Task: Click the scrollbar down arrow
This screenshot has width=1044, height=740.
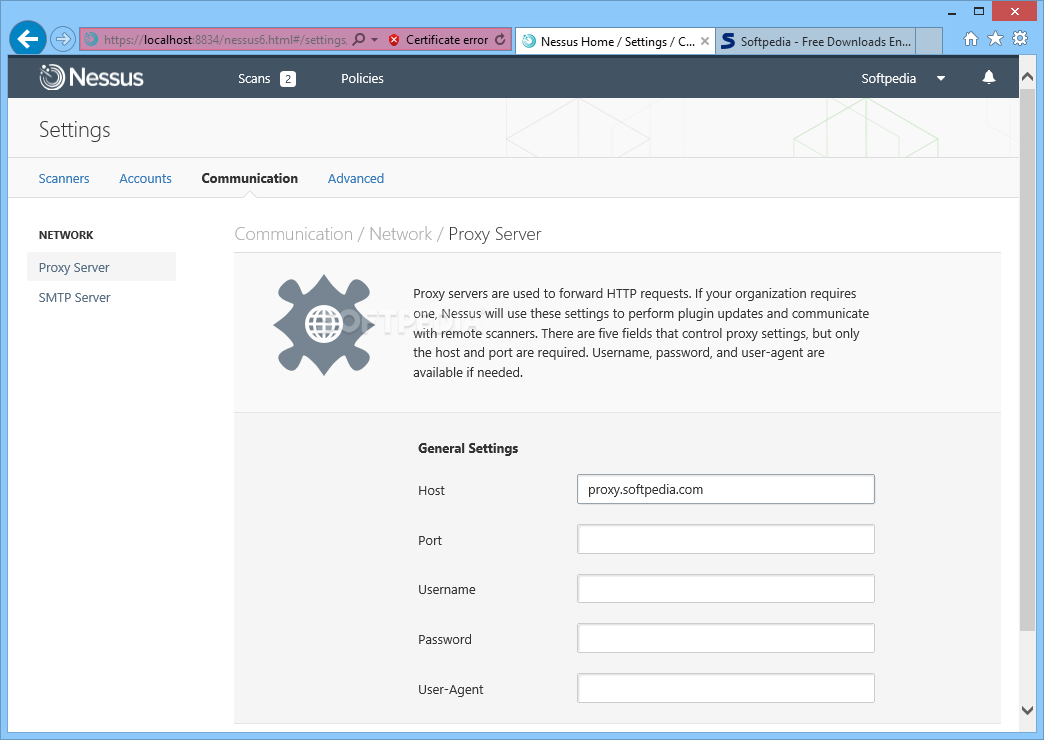Action: coord(1027,711)
